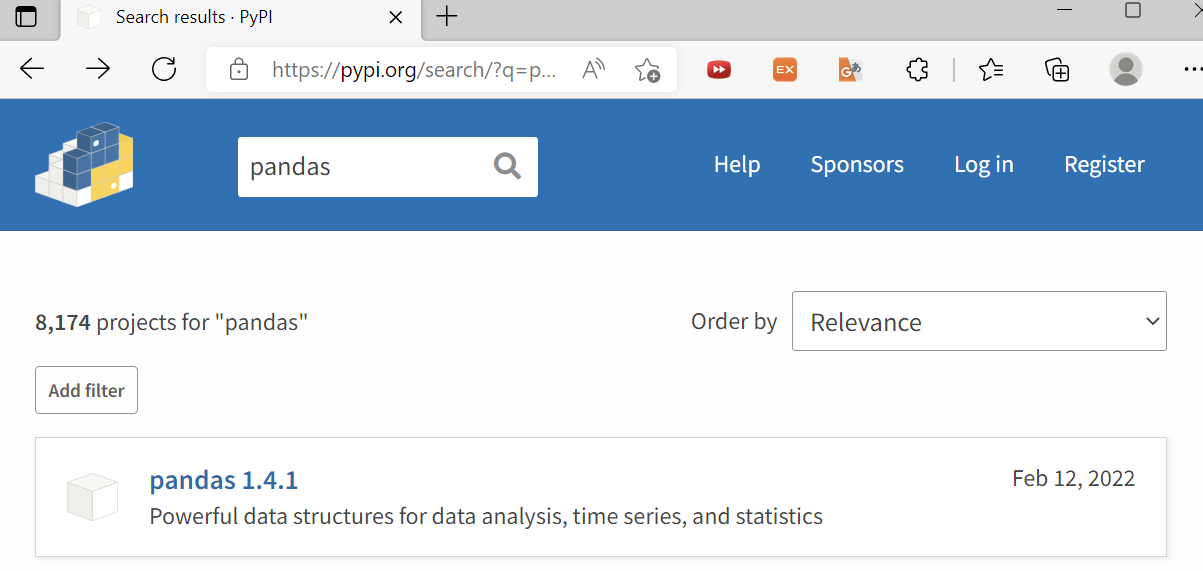Expand the Order by Relevance dropdown

tap(978, 322)
